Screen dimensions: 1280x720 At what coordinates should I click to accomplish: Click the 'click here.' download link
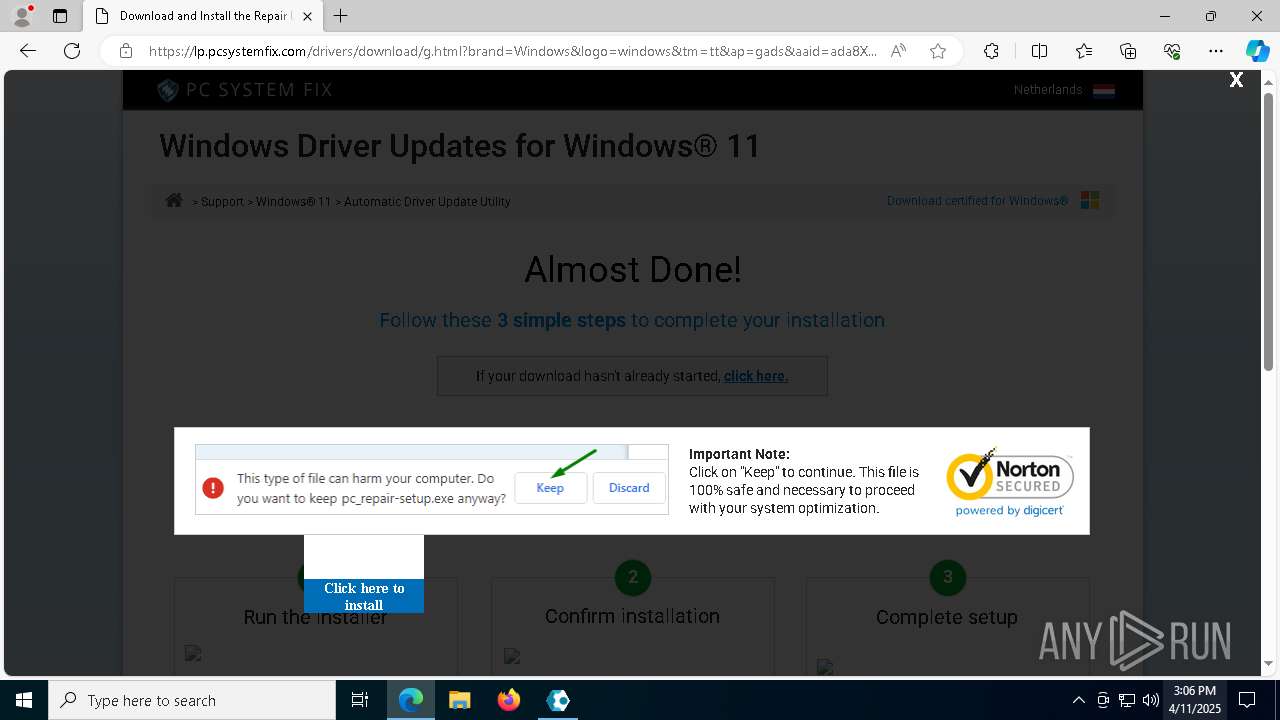pyautogui.click(x=756, y=376)
